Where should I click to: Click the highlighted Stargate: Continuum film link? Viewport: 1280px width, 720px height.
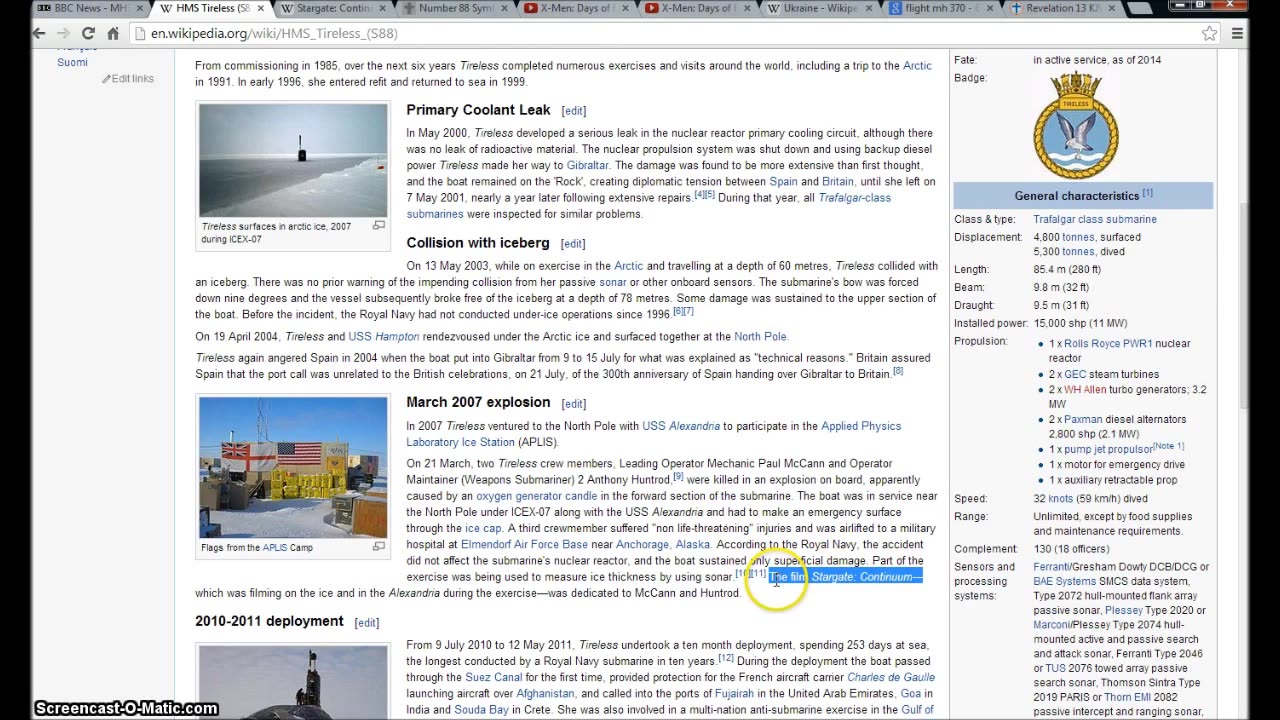862,577
